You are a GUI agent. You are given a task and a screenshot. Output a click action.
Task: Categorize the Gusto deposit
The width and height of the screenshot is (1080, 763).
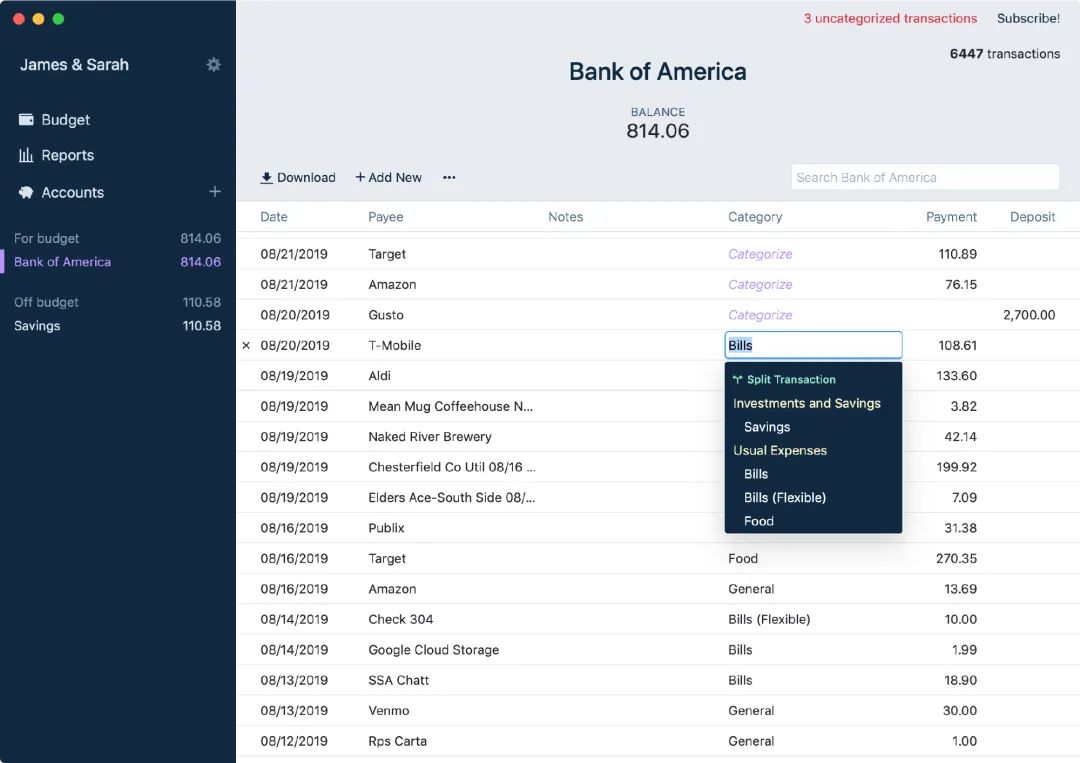coord(760,315)
